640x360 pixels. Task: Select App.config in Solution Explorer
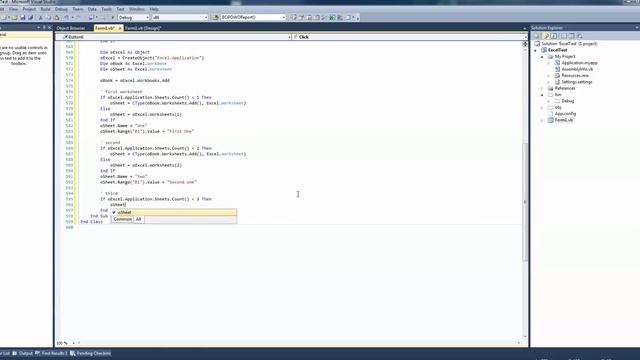pyautogui.click(x=565, y=114)
